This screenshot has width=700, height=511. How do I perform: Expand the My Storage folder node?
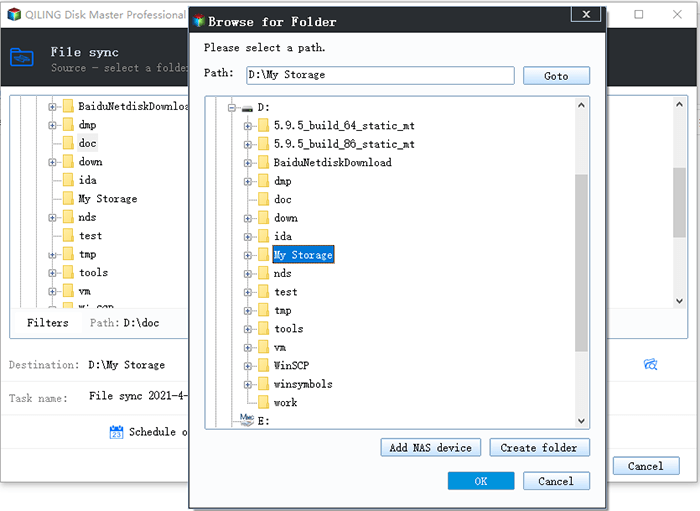248,255
